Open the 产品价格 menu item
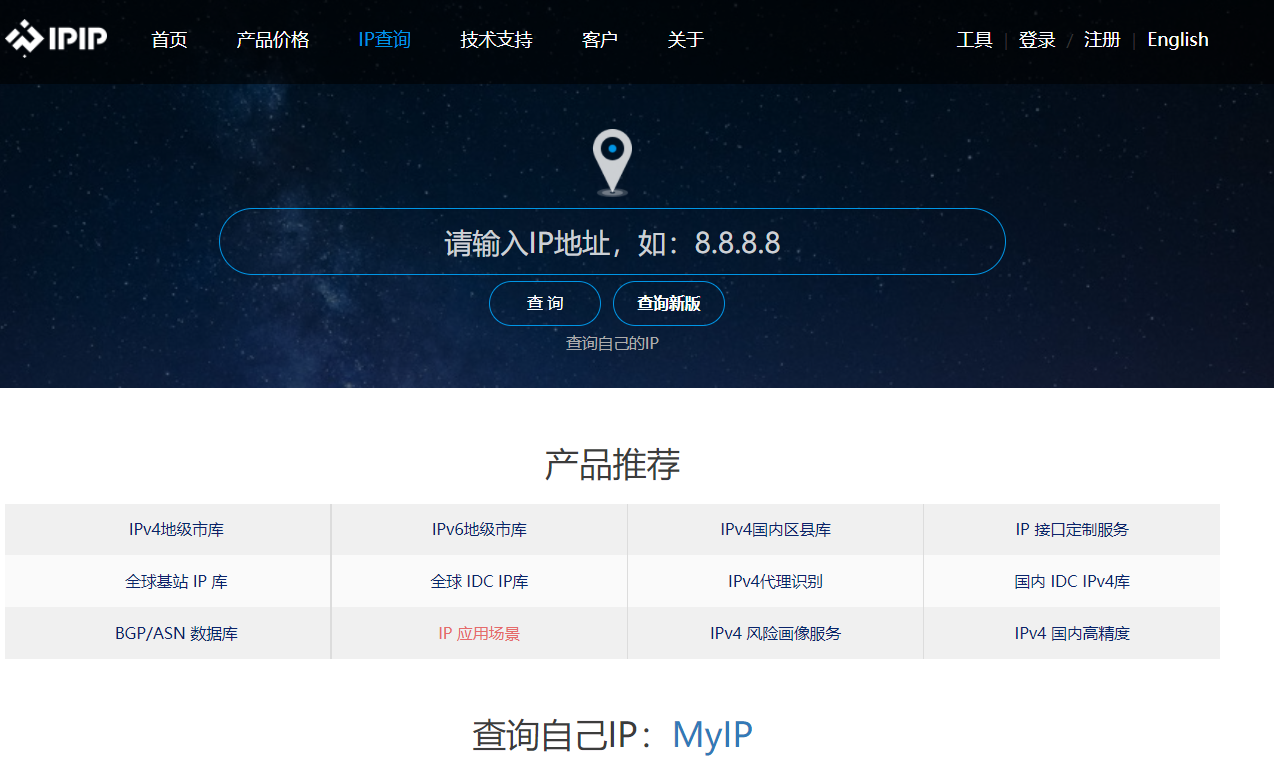 273,39
